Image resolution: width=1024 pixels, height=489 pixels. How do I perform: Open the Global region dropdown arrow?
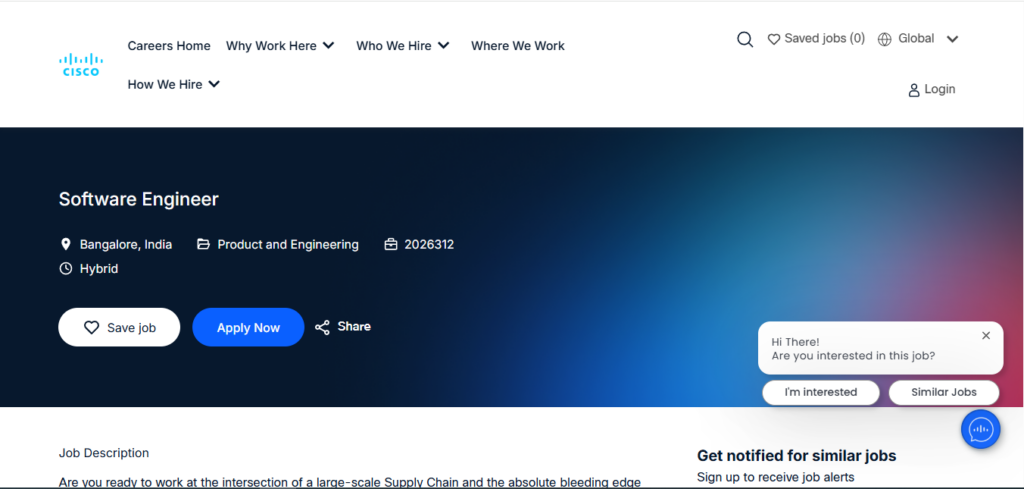(x=952, y=39)
